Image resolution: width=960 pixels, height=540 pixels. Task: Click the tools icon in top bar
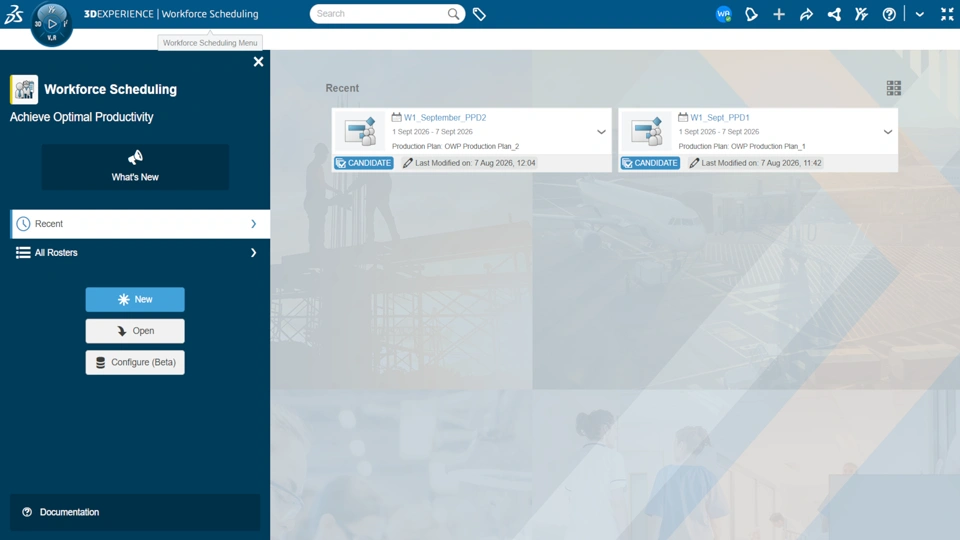click(x=861, y=14)
